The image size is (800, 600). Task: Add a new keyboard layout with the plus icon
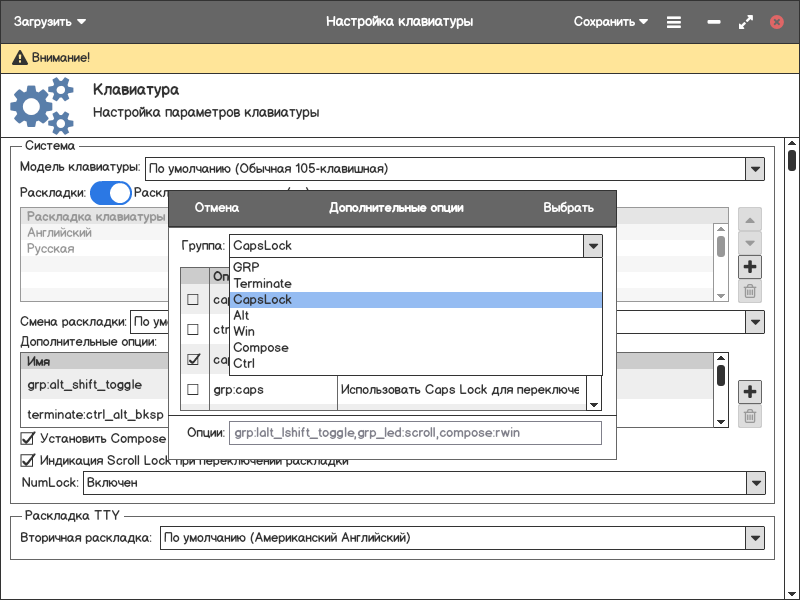[x=749, y=267]
